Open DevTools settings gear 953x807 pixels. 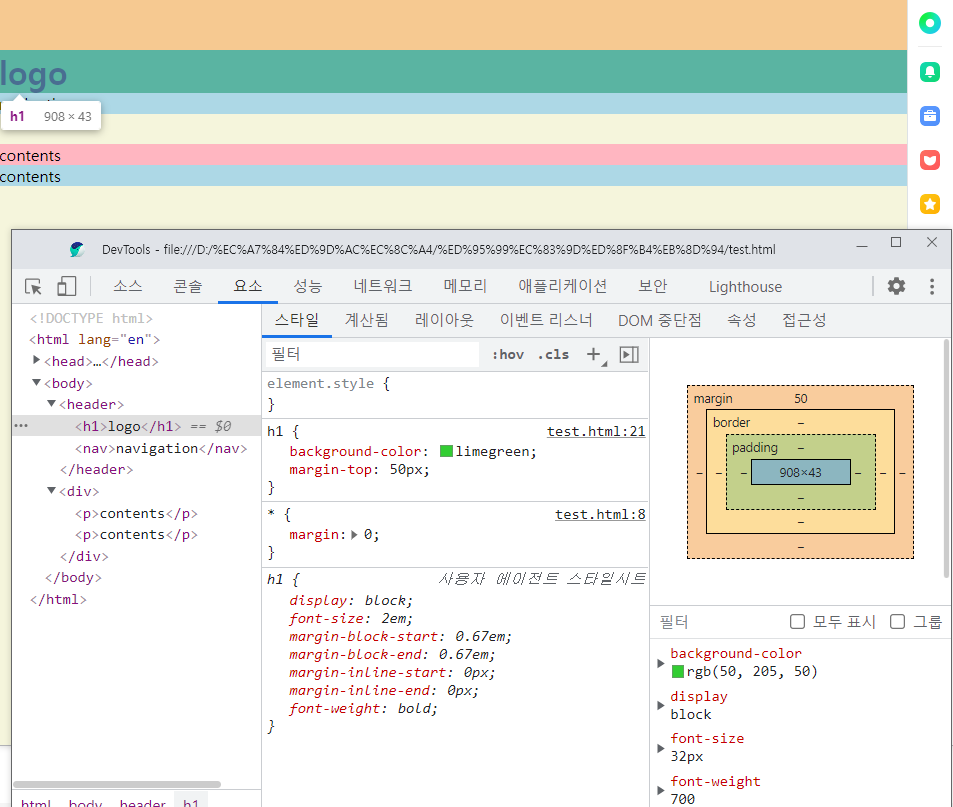[x=896, y=286]
